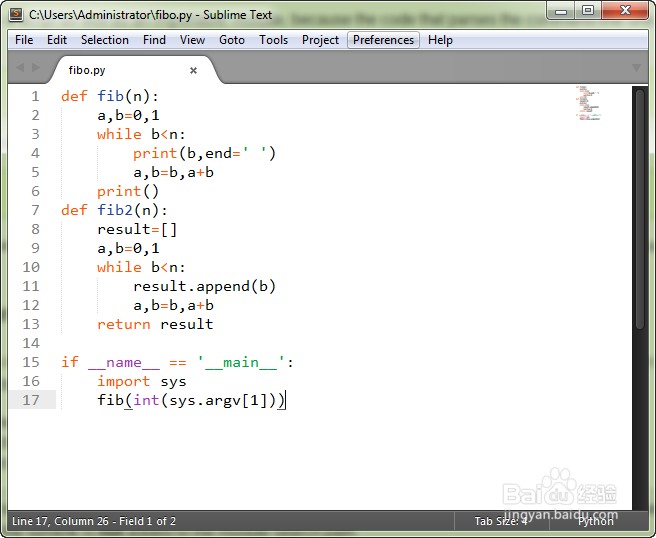Image resolution: width=656 pixels, height=538 pixels.
Task: Open the Tools menu
Action: pyautogui.click(x=274, y=40)
